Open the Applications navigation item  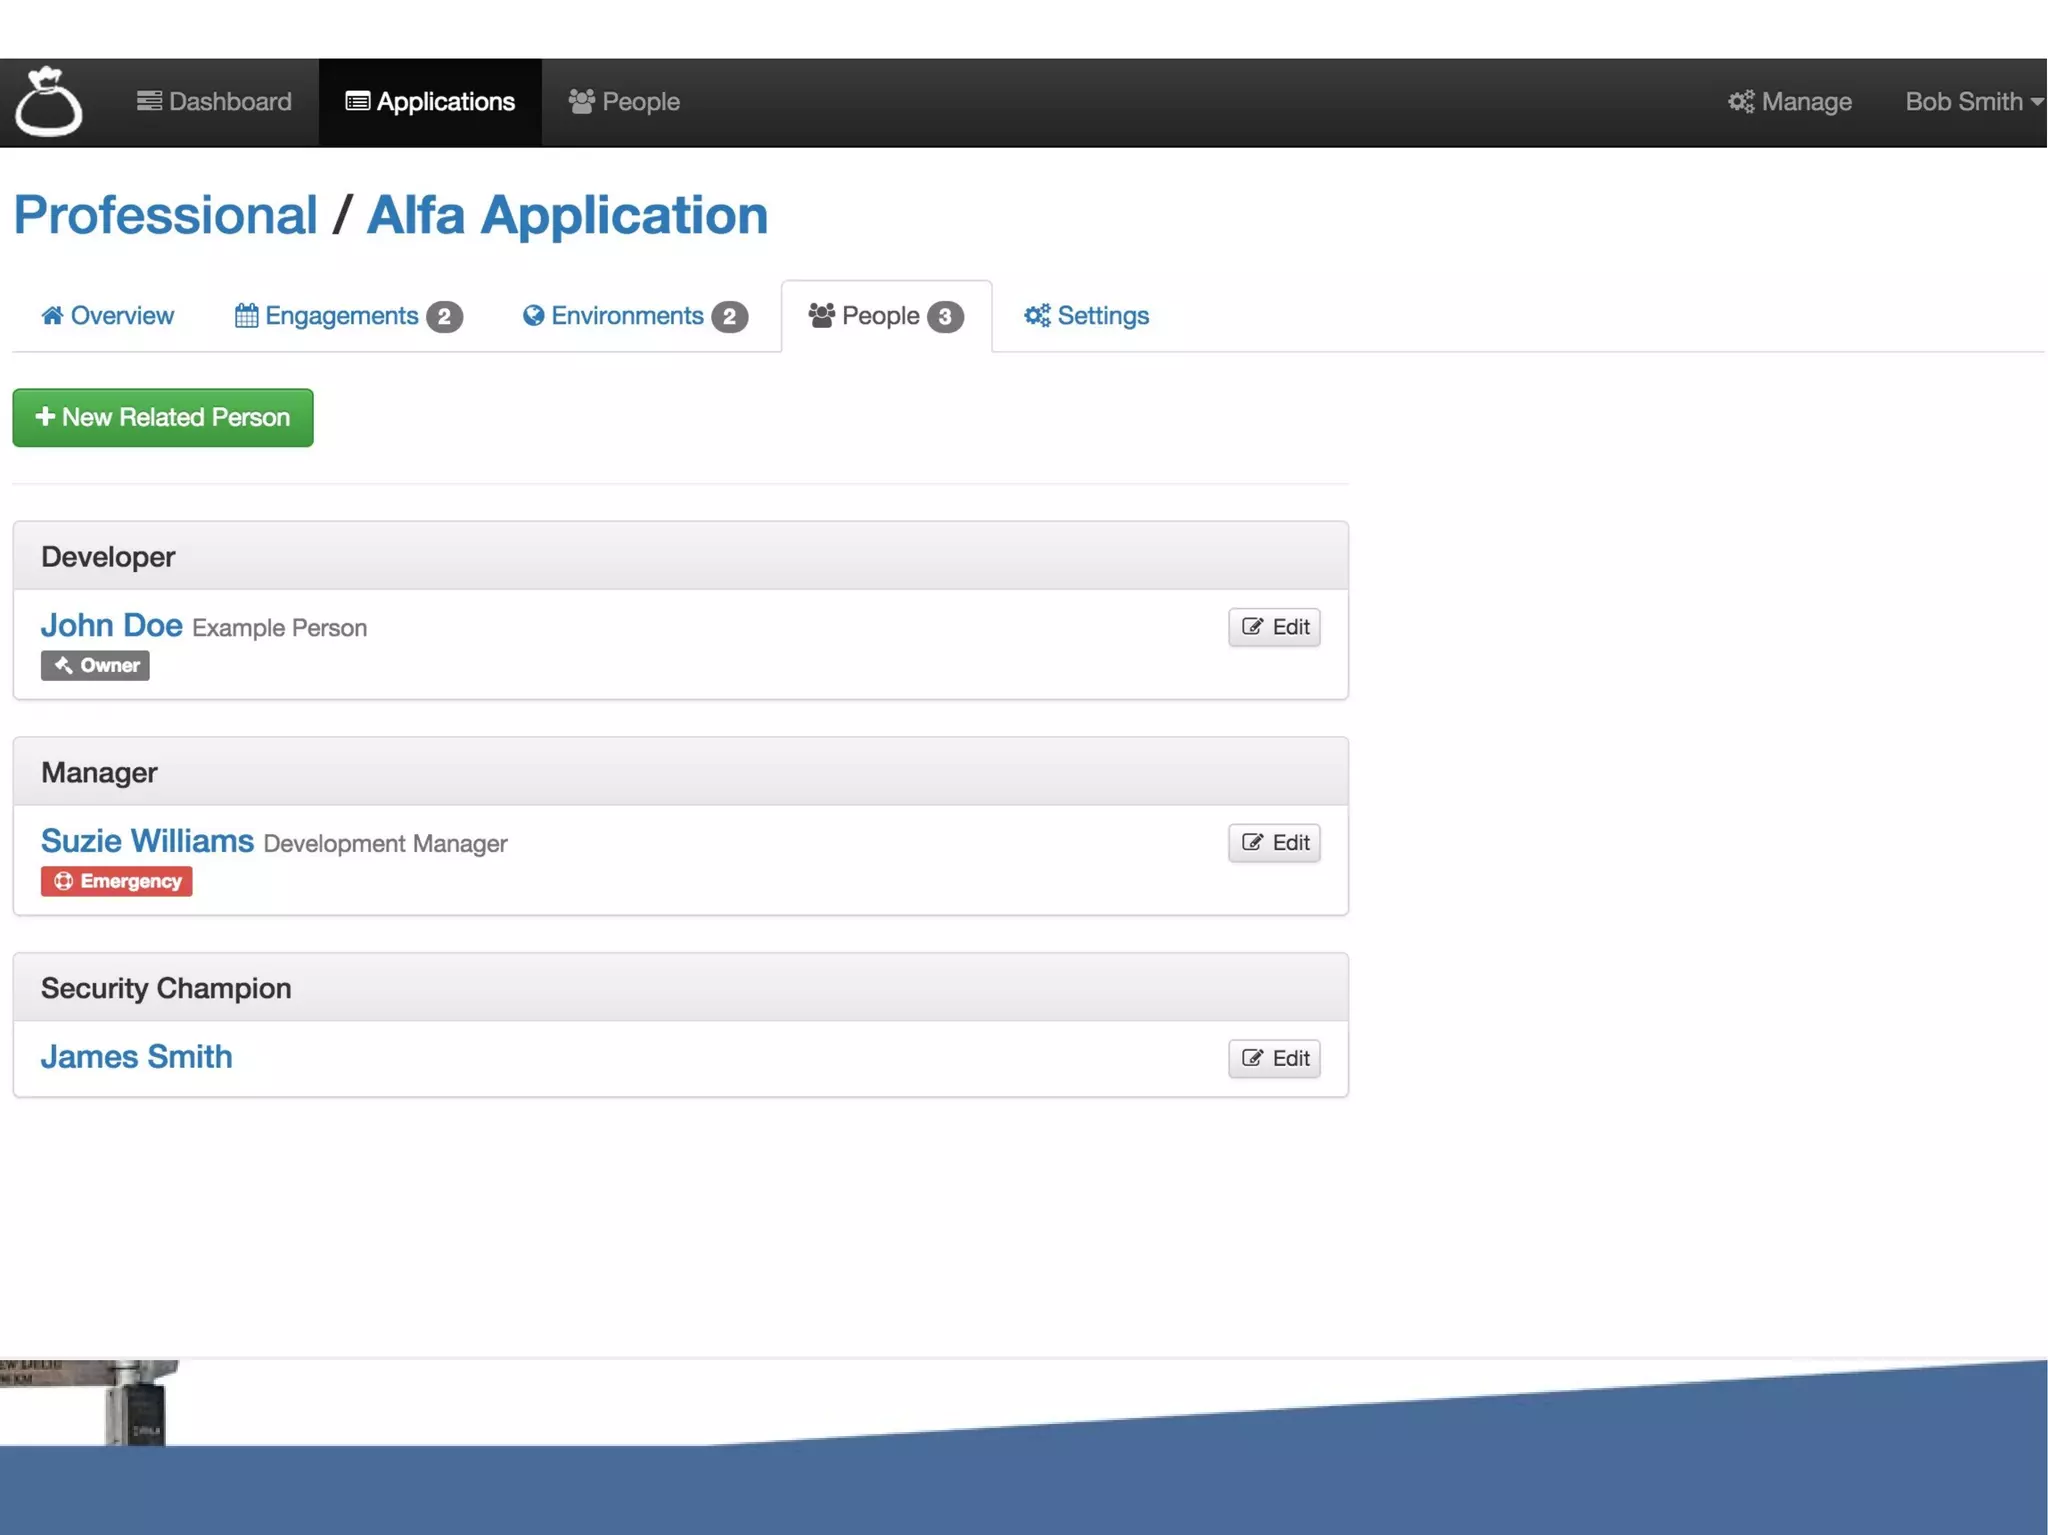click(x=430, y=102)
